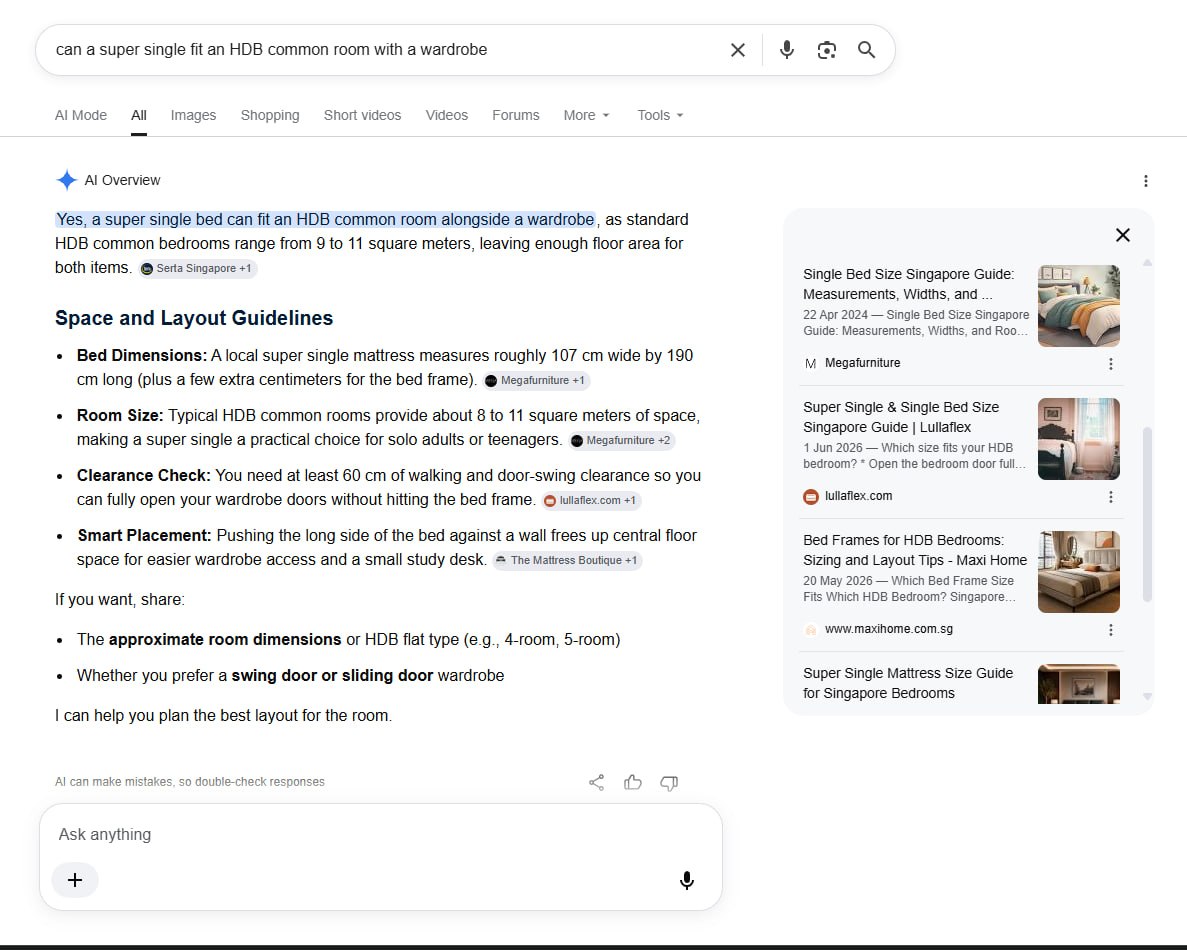Viewport: 1187px width, 950px height.
Task: Open Single Bed Size Singapore Guide link
Action: coord(909,284)
